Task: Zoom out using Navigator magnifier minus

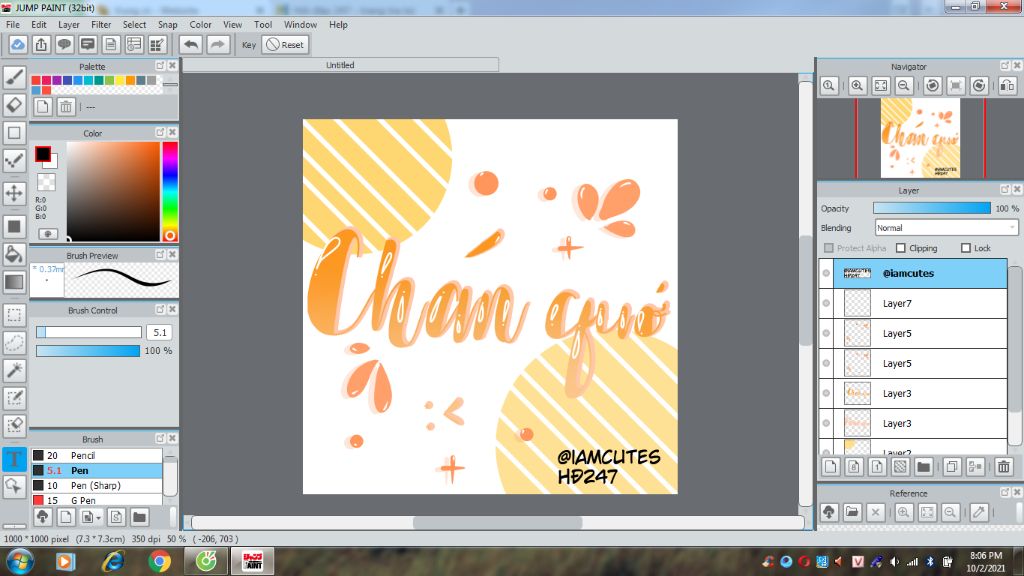Action: [x=904, y=86]
